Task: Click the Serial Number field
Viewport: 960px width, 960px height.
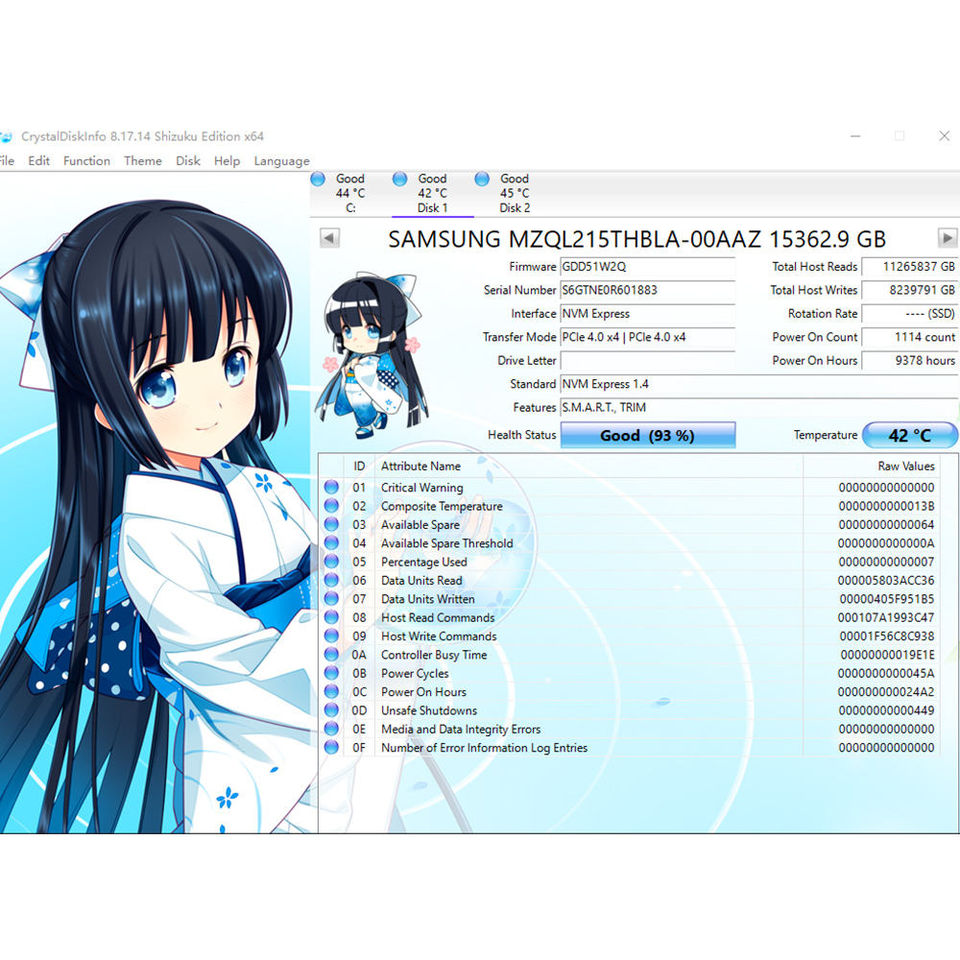Action: pos(647,290)
